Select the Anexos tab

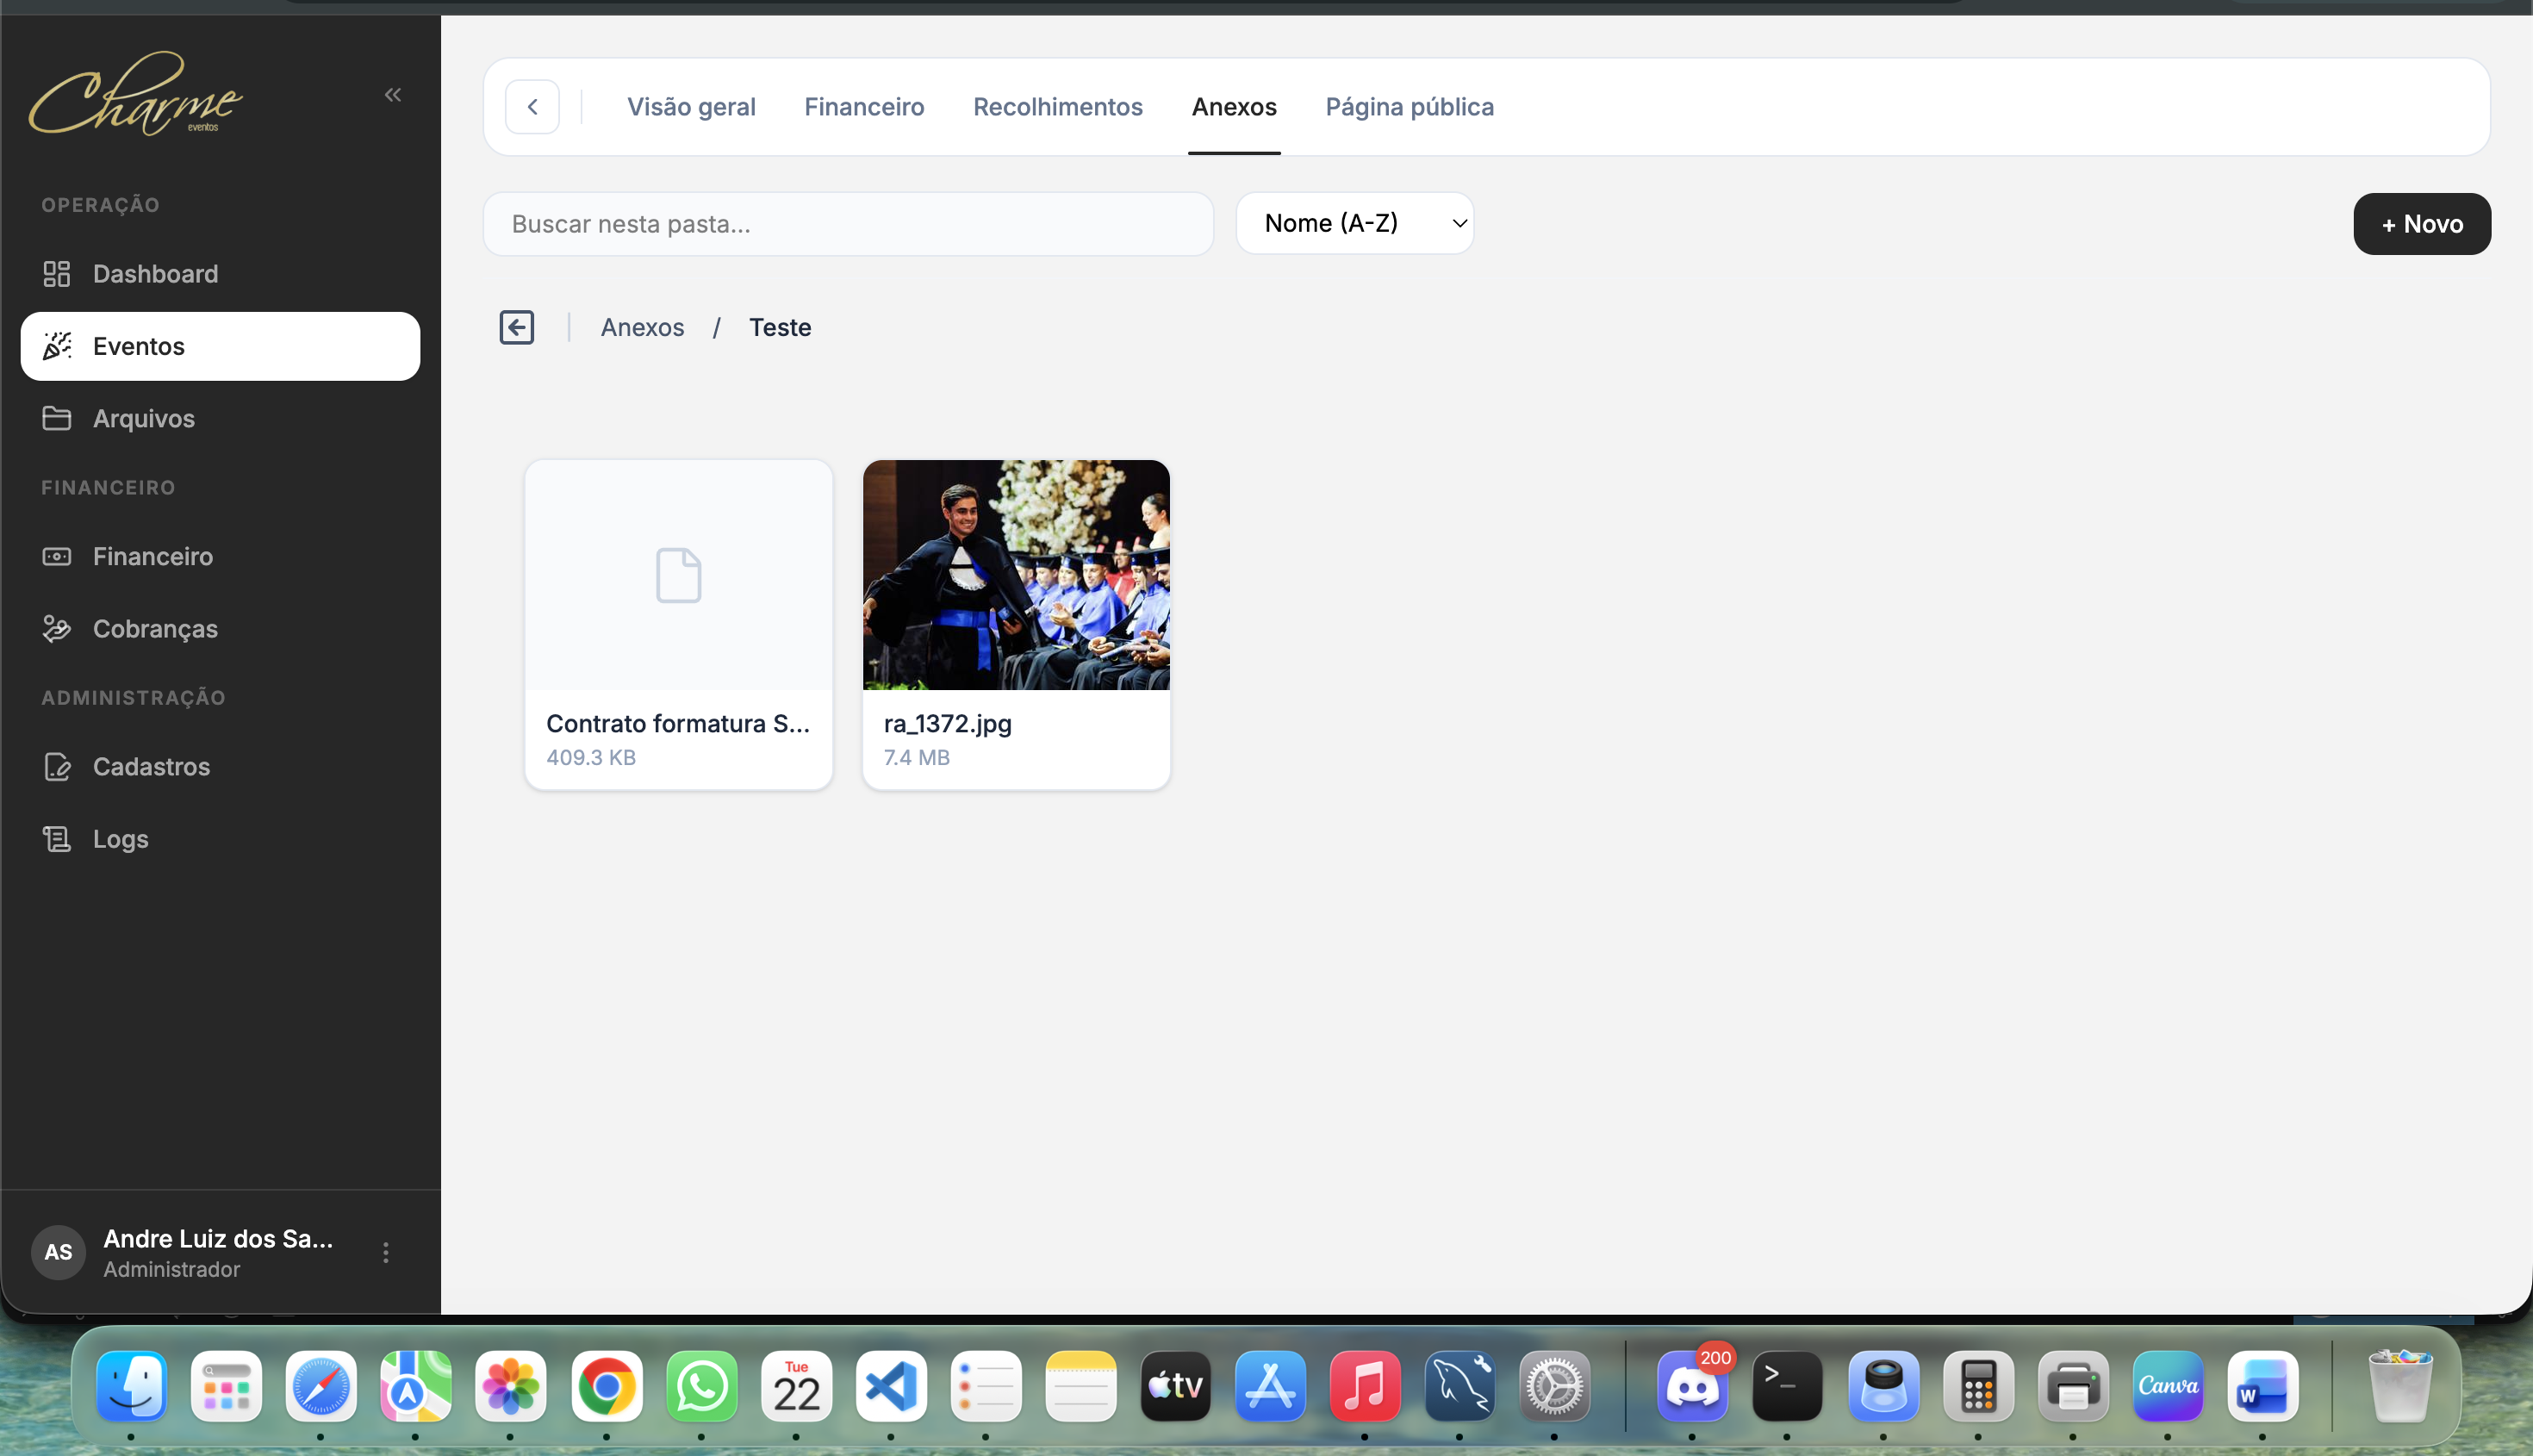[x=1234, y=107]
